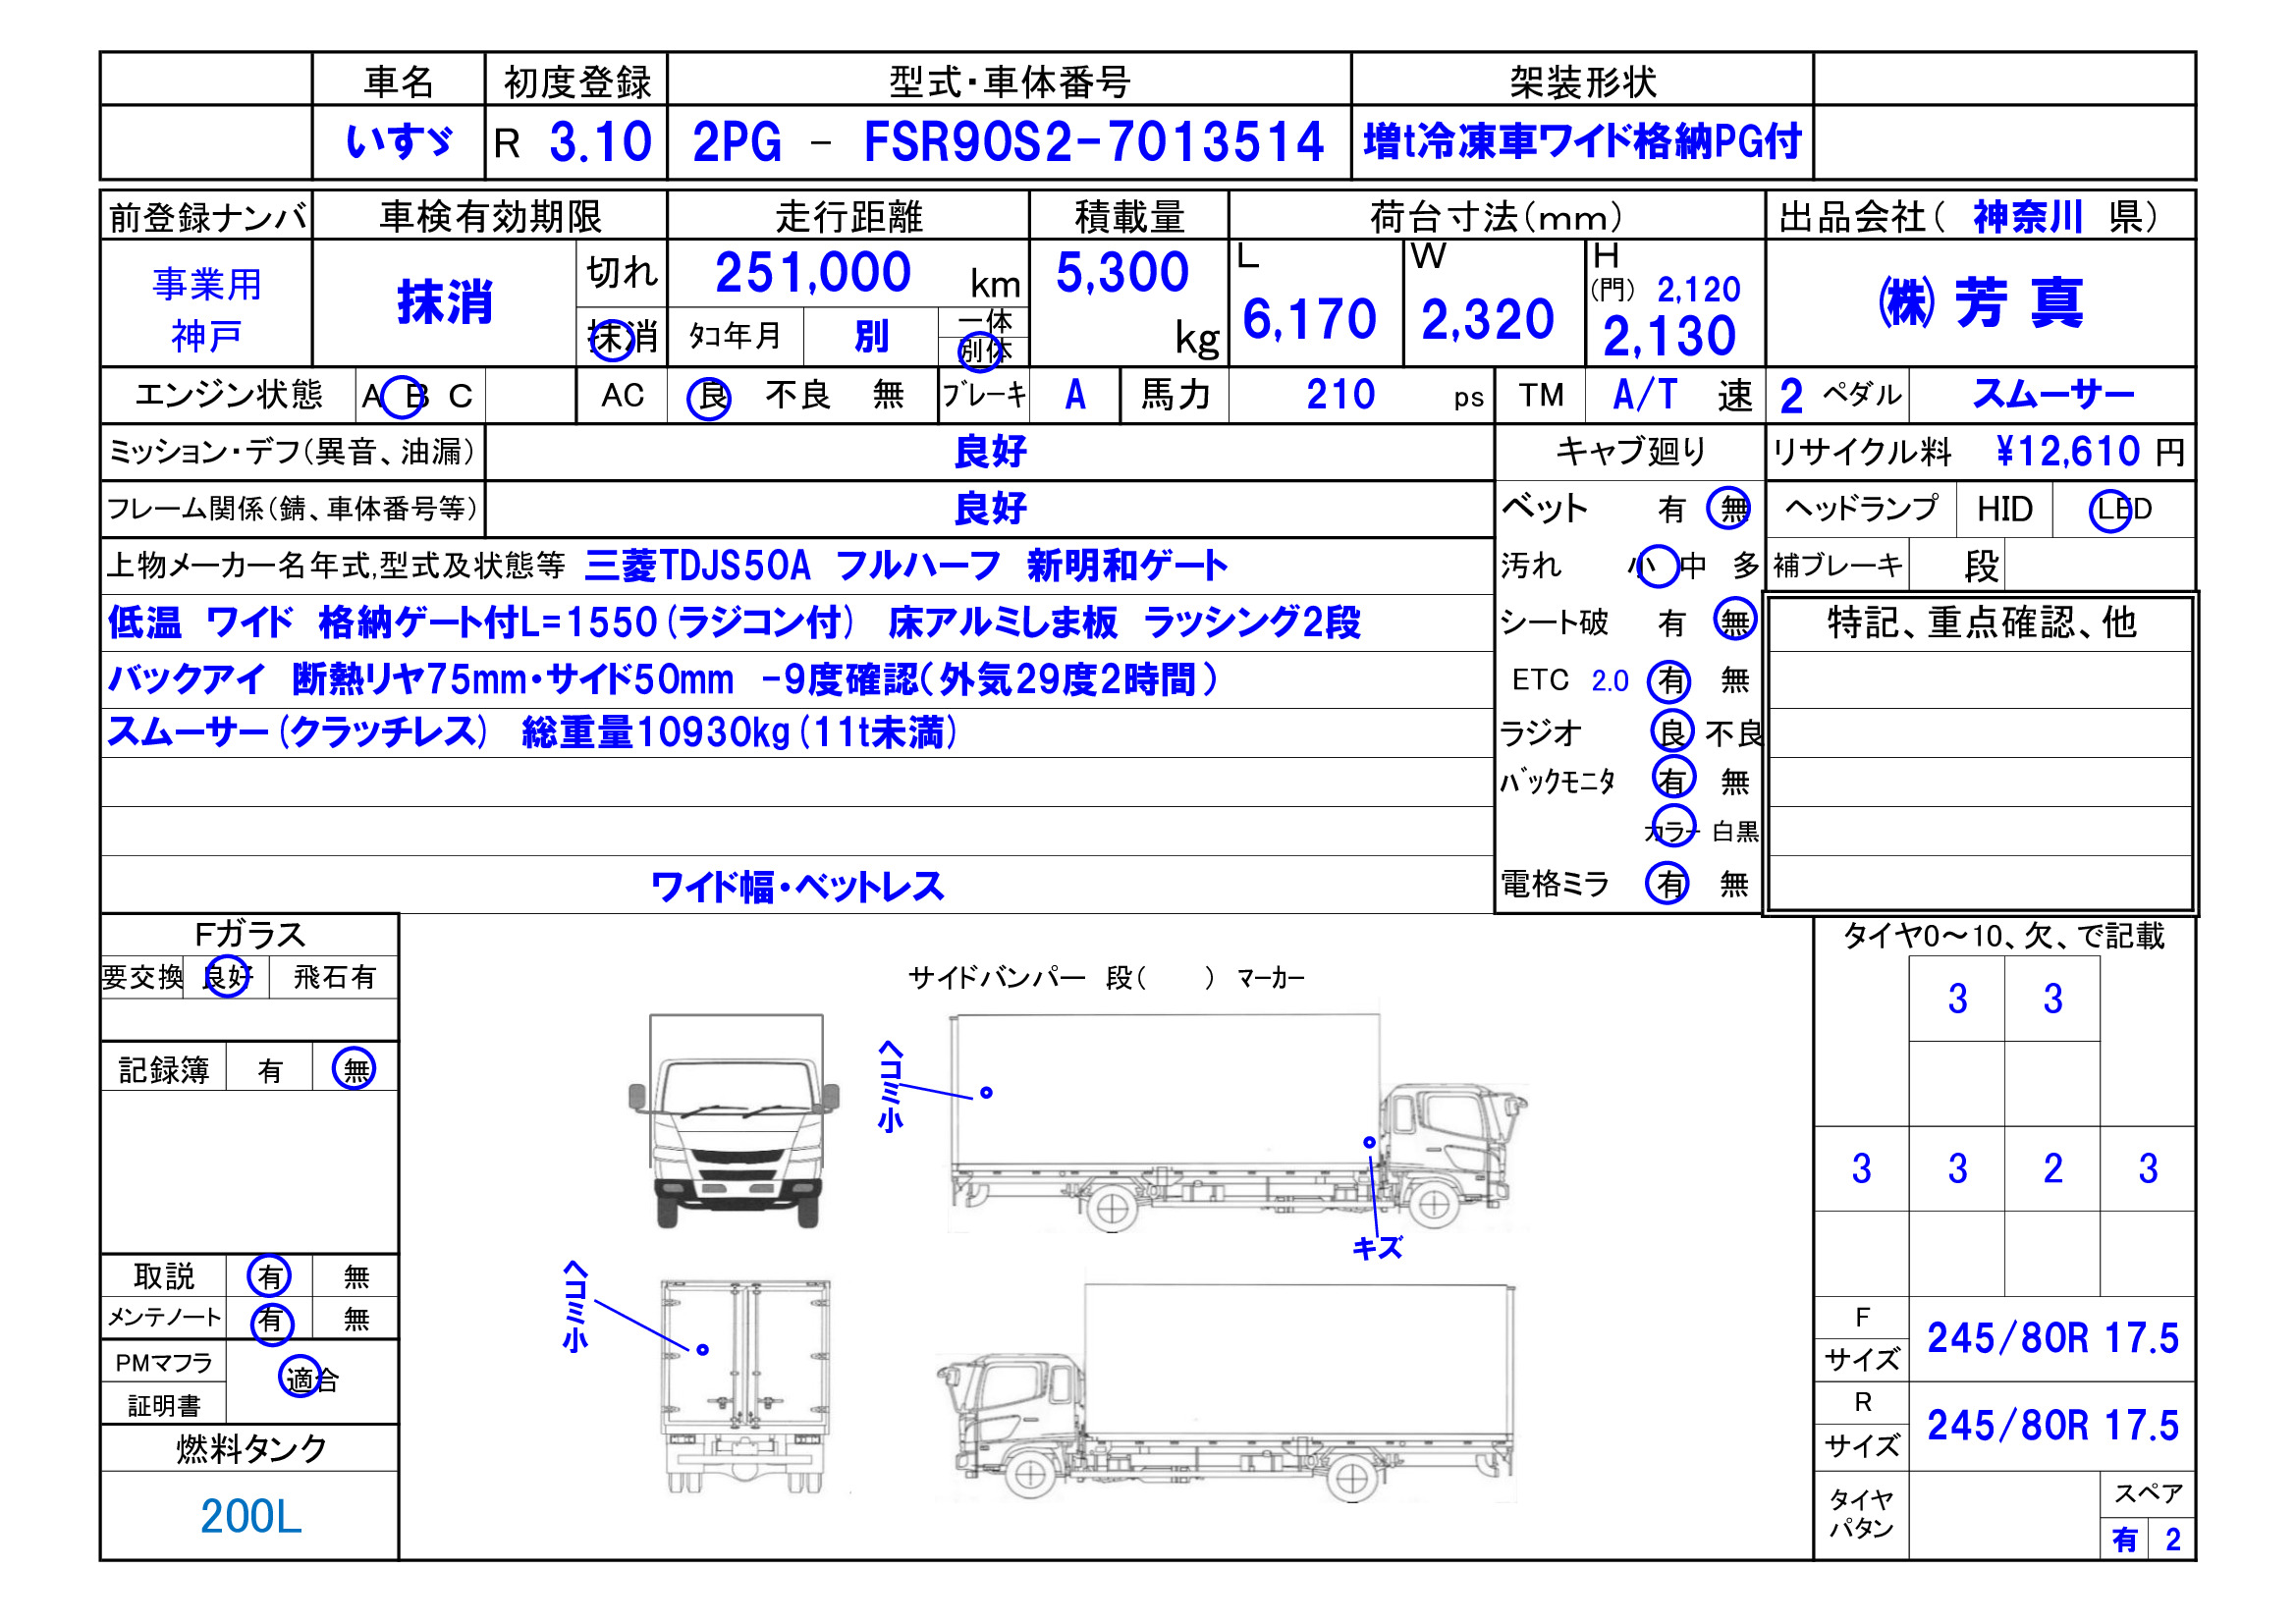The width and height of the screenshot is (2296, 1623).
Task: Click cargo bed length 6,170
Action: pos(1309,320)
